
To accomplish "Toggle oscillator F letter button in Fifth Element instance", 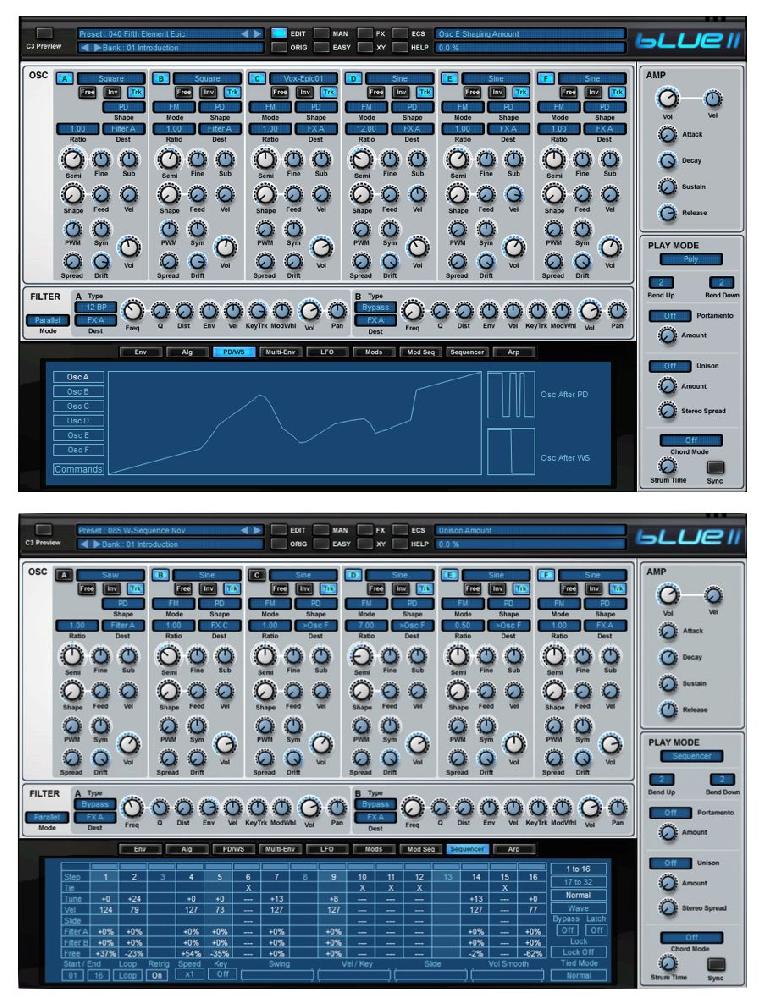I will coord(545,78).
